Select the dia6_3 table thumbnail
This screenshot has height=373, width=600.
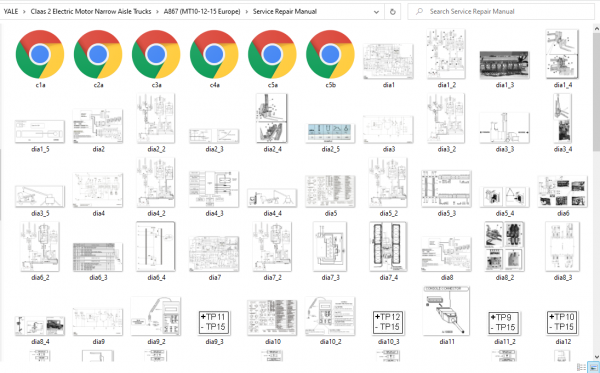(98, 257)
